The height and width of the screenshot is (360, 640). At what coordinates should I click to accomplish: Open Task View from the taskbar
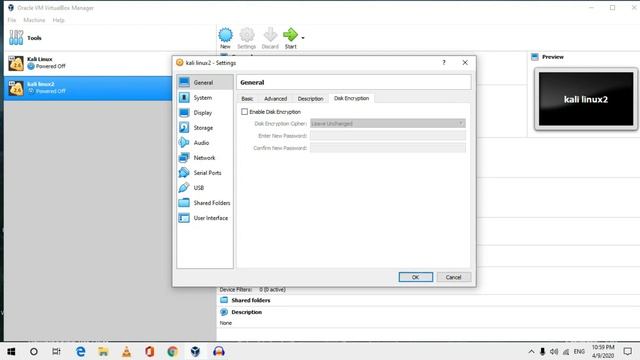(56, 351)
